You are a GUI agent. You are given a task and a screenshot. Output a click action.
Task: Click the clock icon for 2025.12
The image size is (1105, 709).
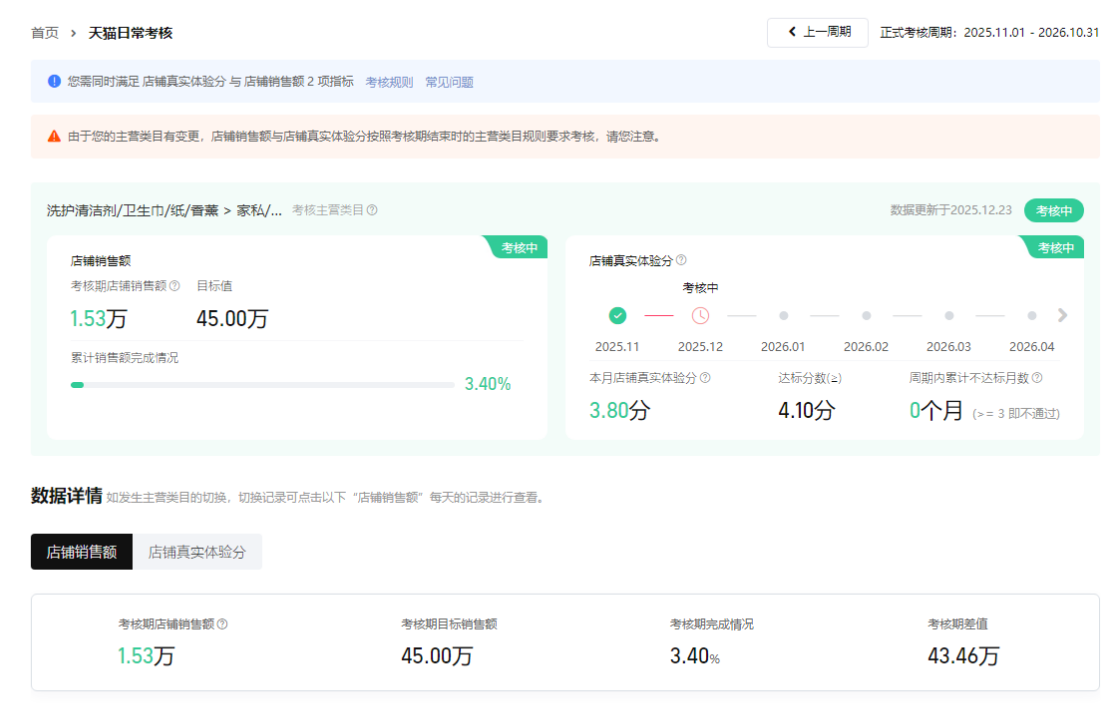tap(700, 315)
